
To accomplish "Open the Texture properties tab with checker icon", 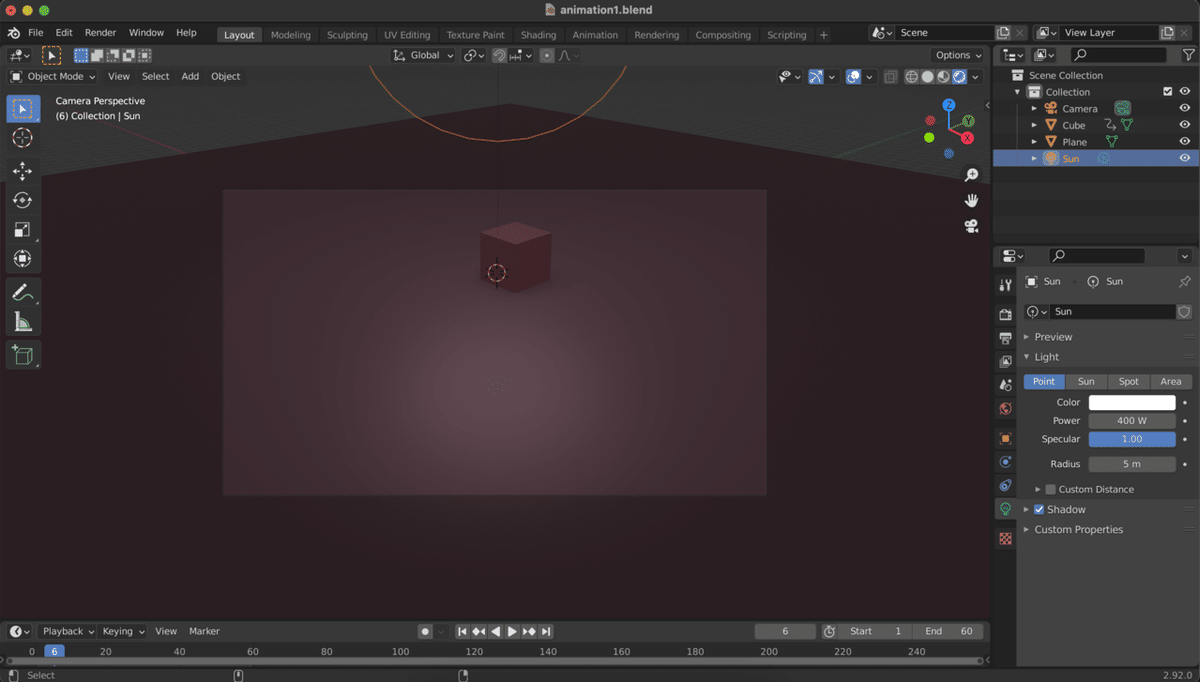I will (1005, 538).
